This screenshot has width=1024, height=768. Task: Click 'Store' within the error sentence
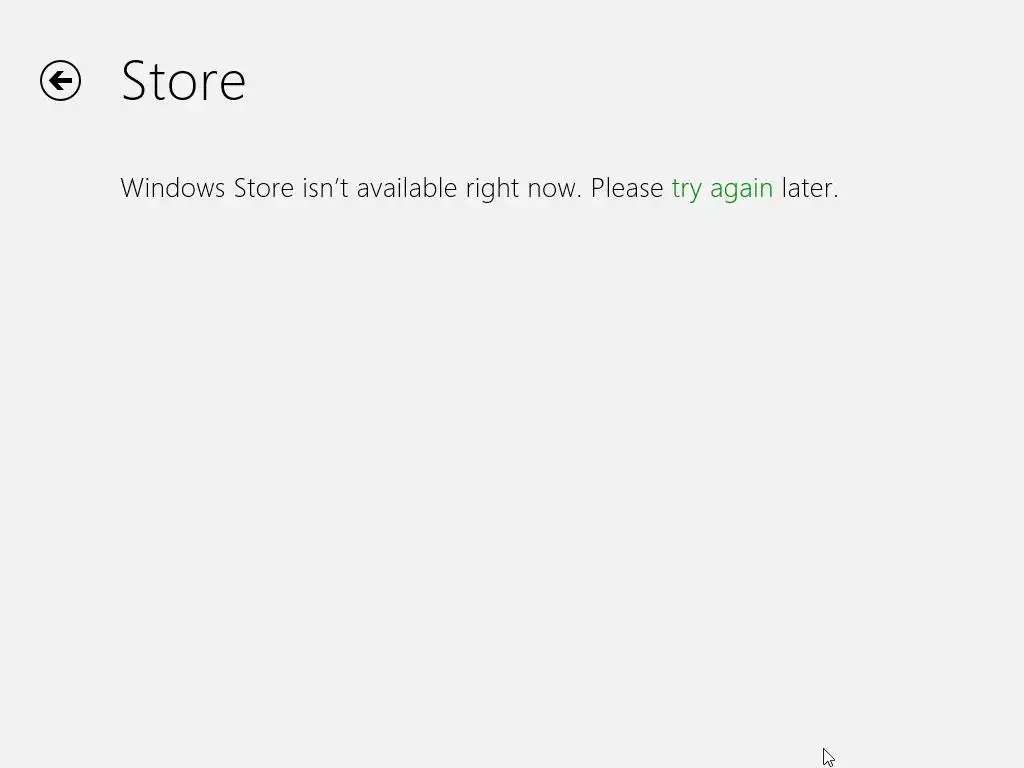(264, 188)
